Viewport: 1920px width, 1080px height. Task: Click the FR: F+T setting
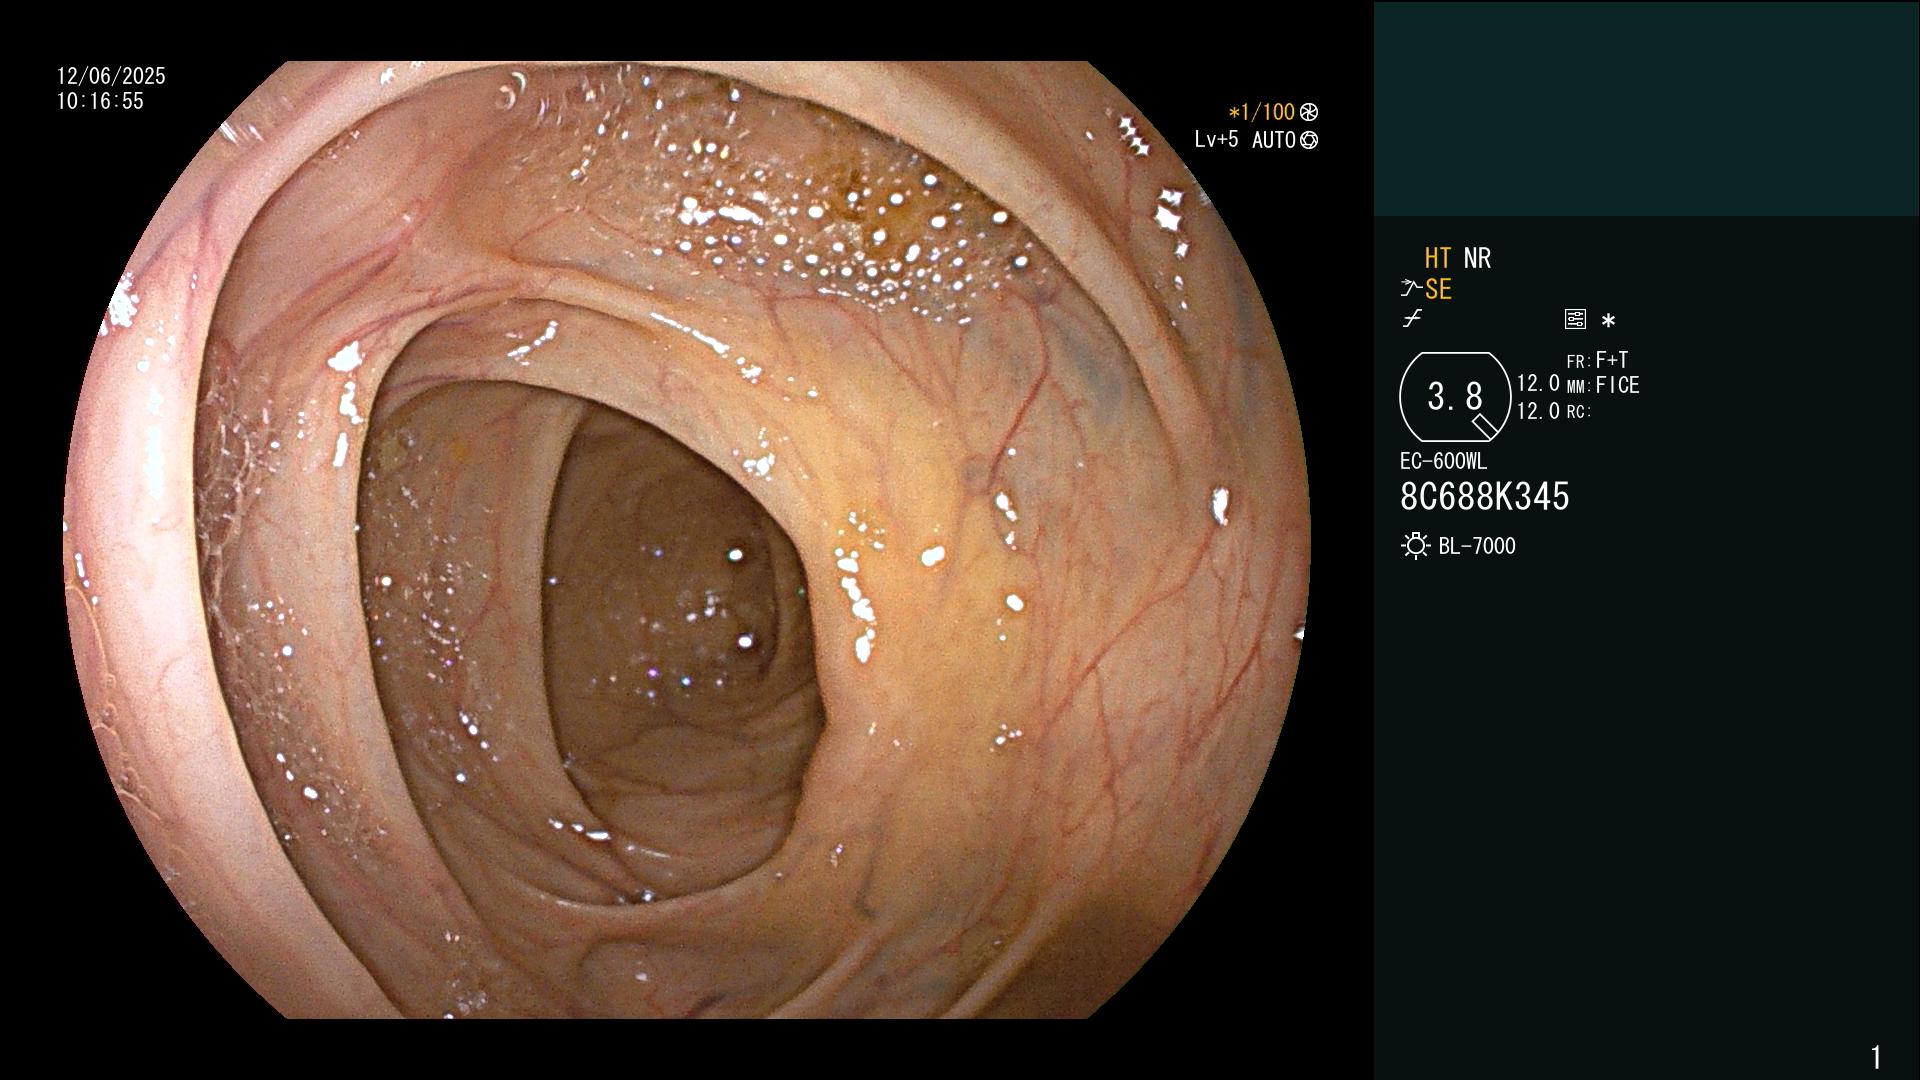point(1598,360)
